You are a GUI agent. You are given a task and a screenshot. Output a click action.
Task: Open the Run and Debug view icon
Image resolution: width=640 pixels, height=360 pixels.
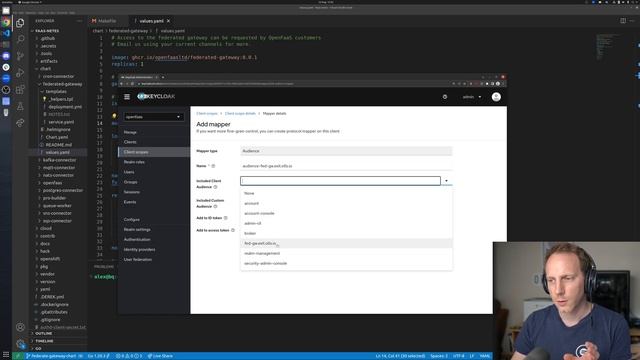[x=20, y=73]
